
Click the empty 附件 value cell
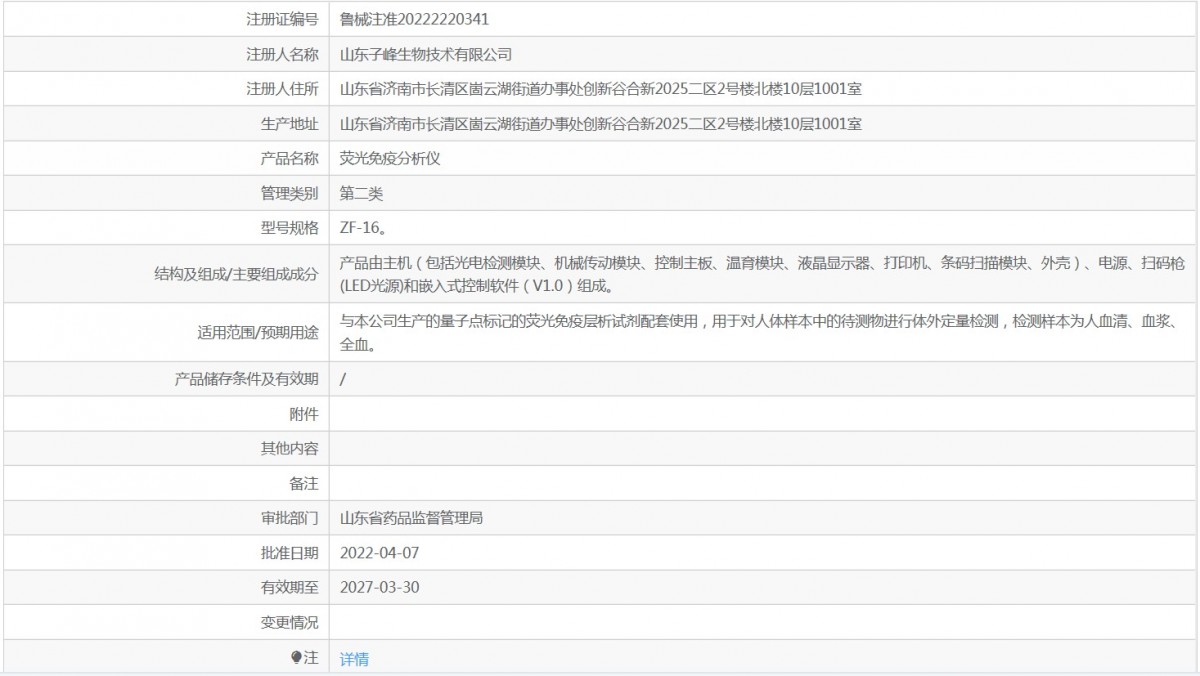pos(763,414)
